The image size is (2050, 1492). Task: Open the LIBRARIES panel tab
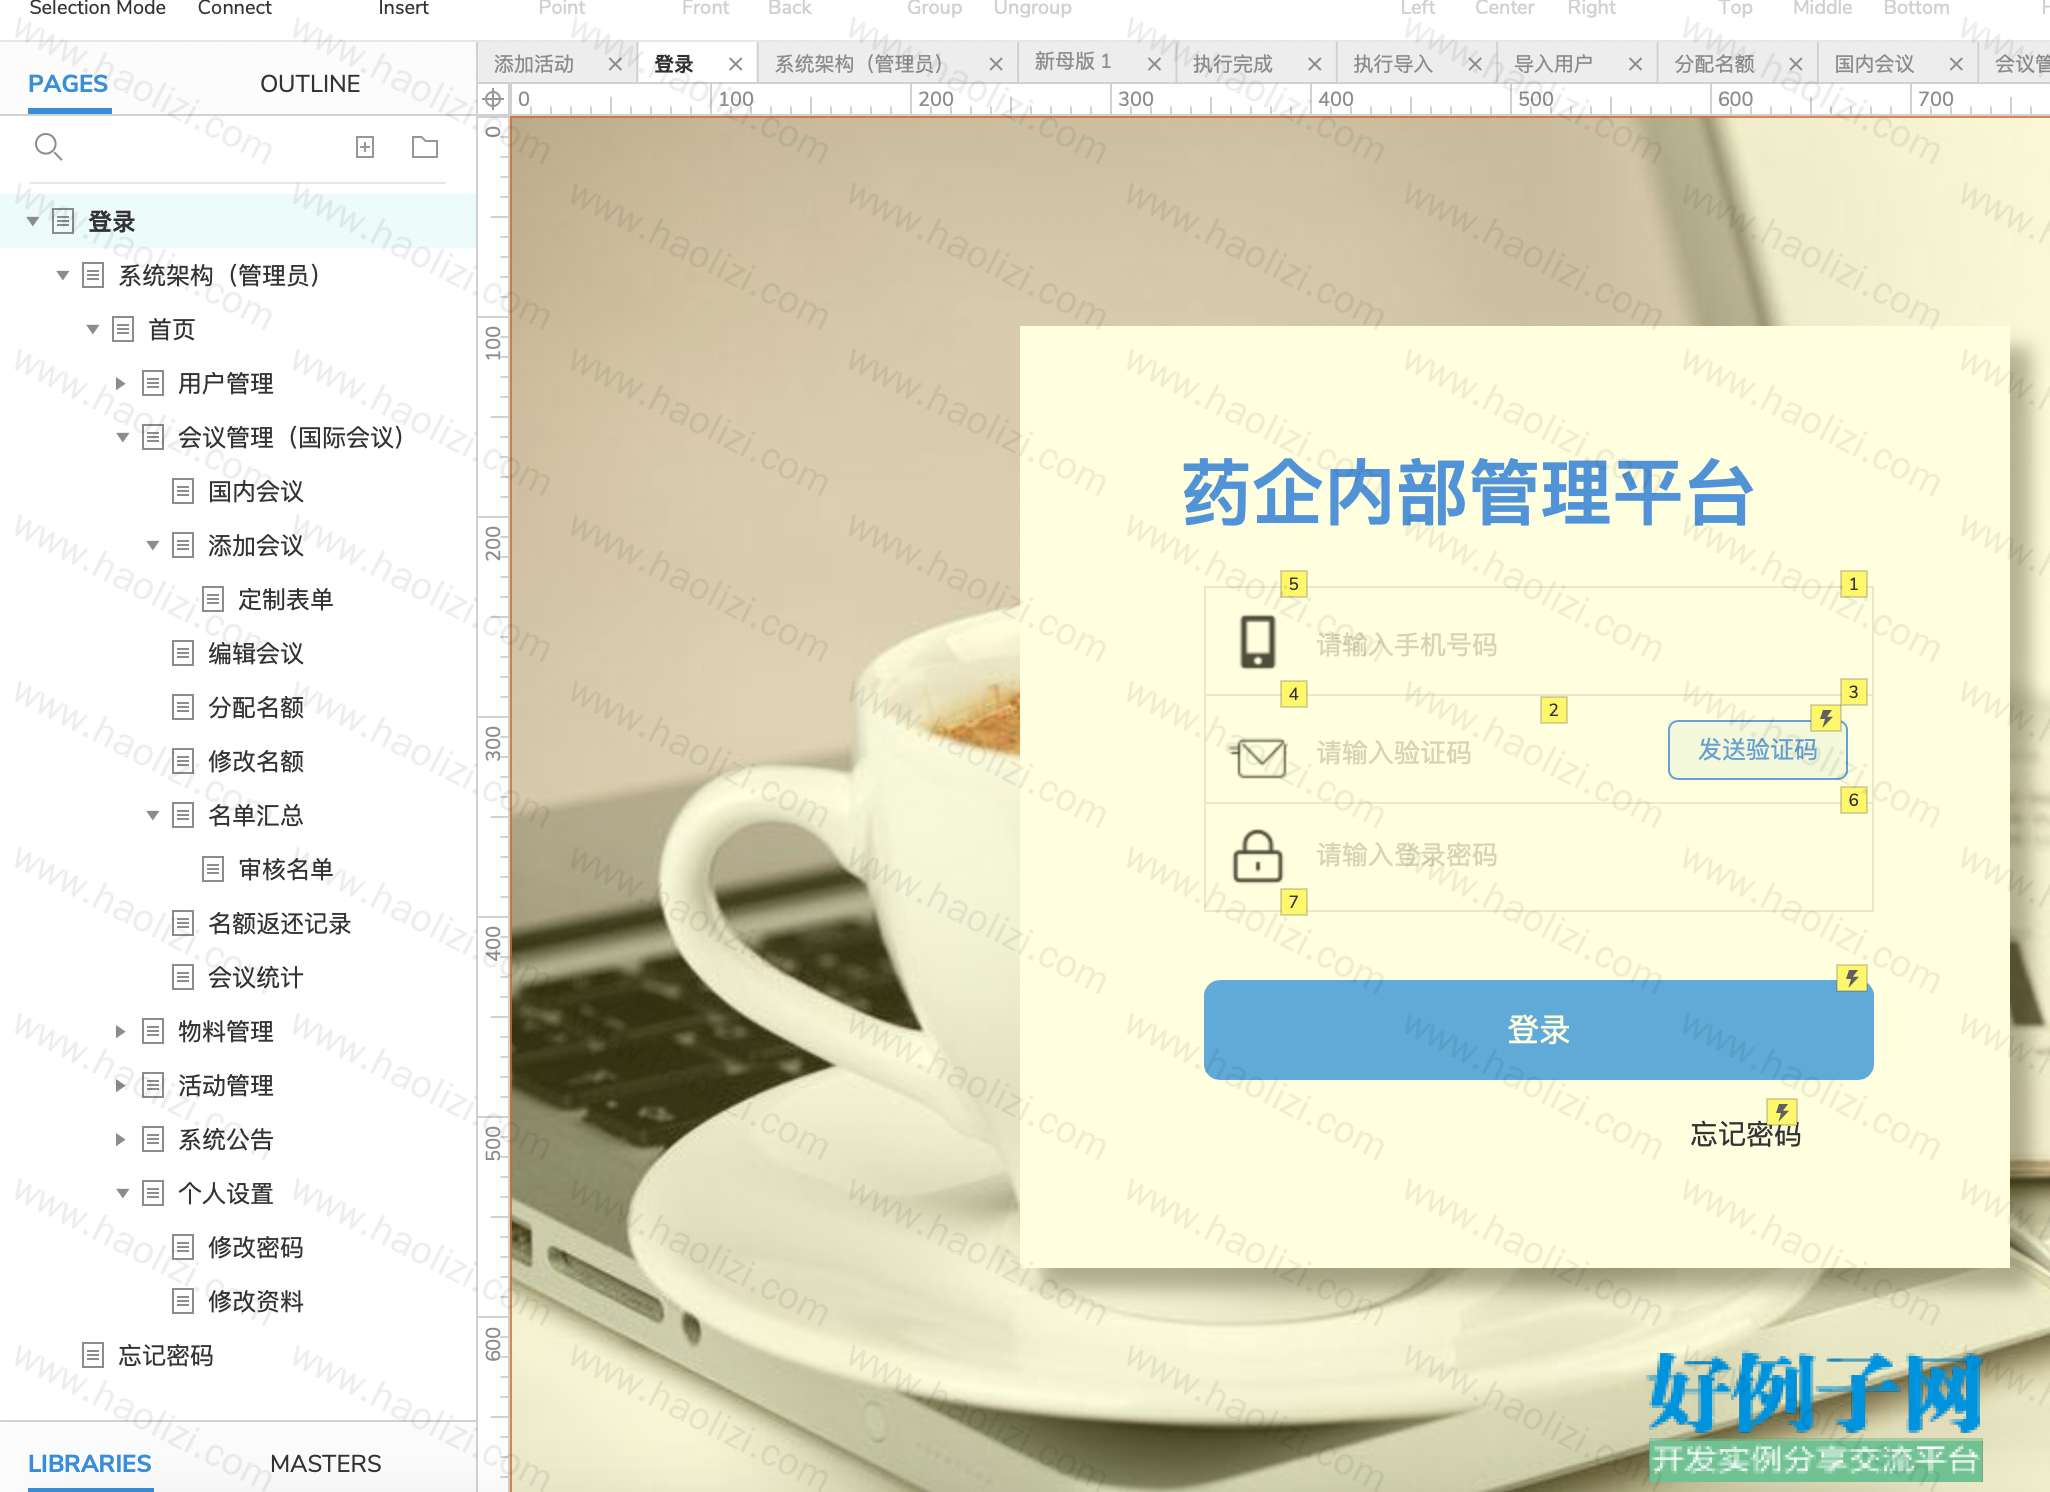point(90,1463)
